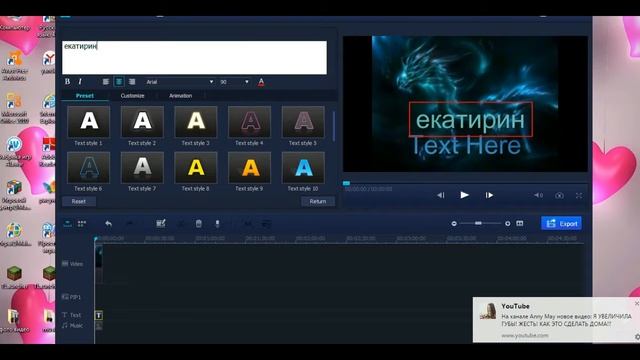The height and width of the screenshot is (360, 640).
Task: Adjust the timeline zoom slider
Action: tap(478, 223)
